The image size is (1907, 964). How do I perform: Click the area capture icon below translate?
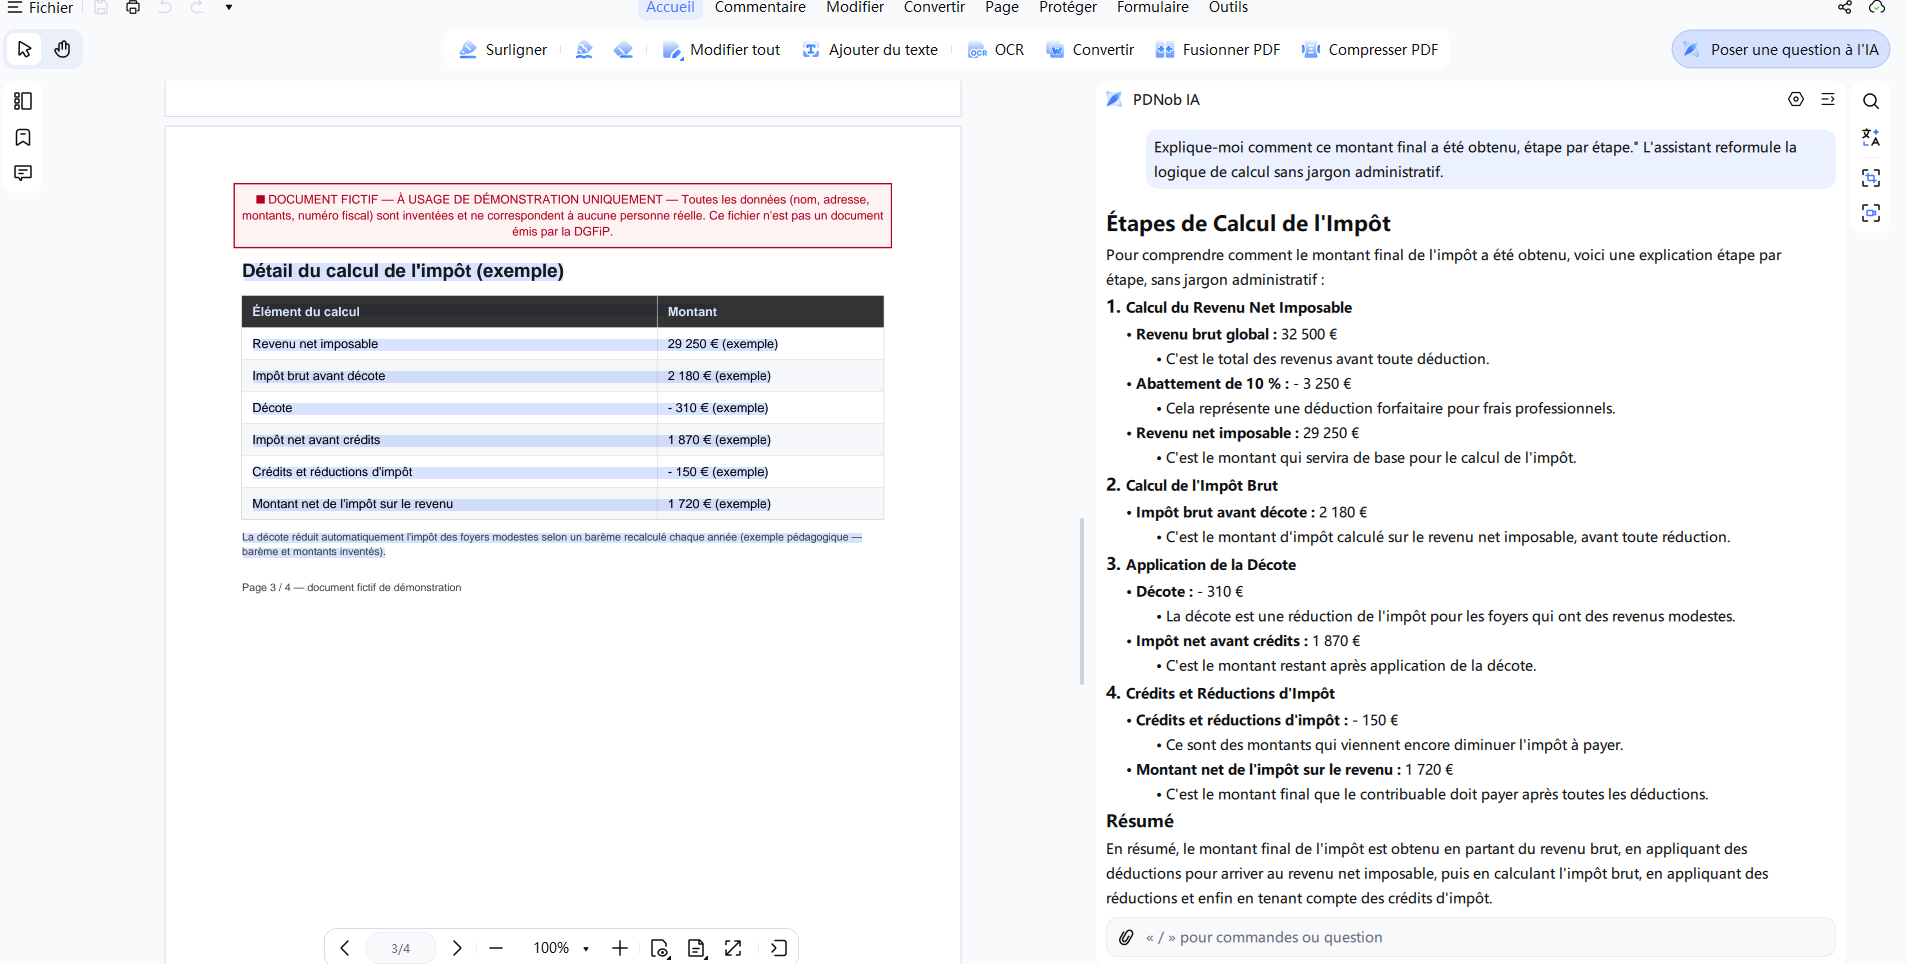[1871, 177]
